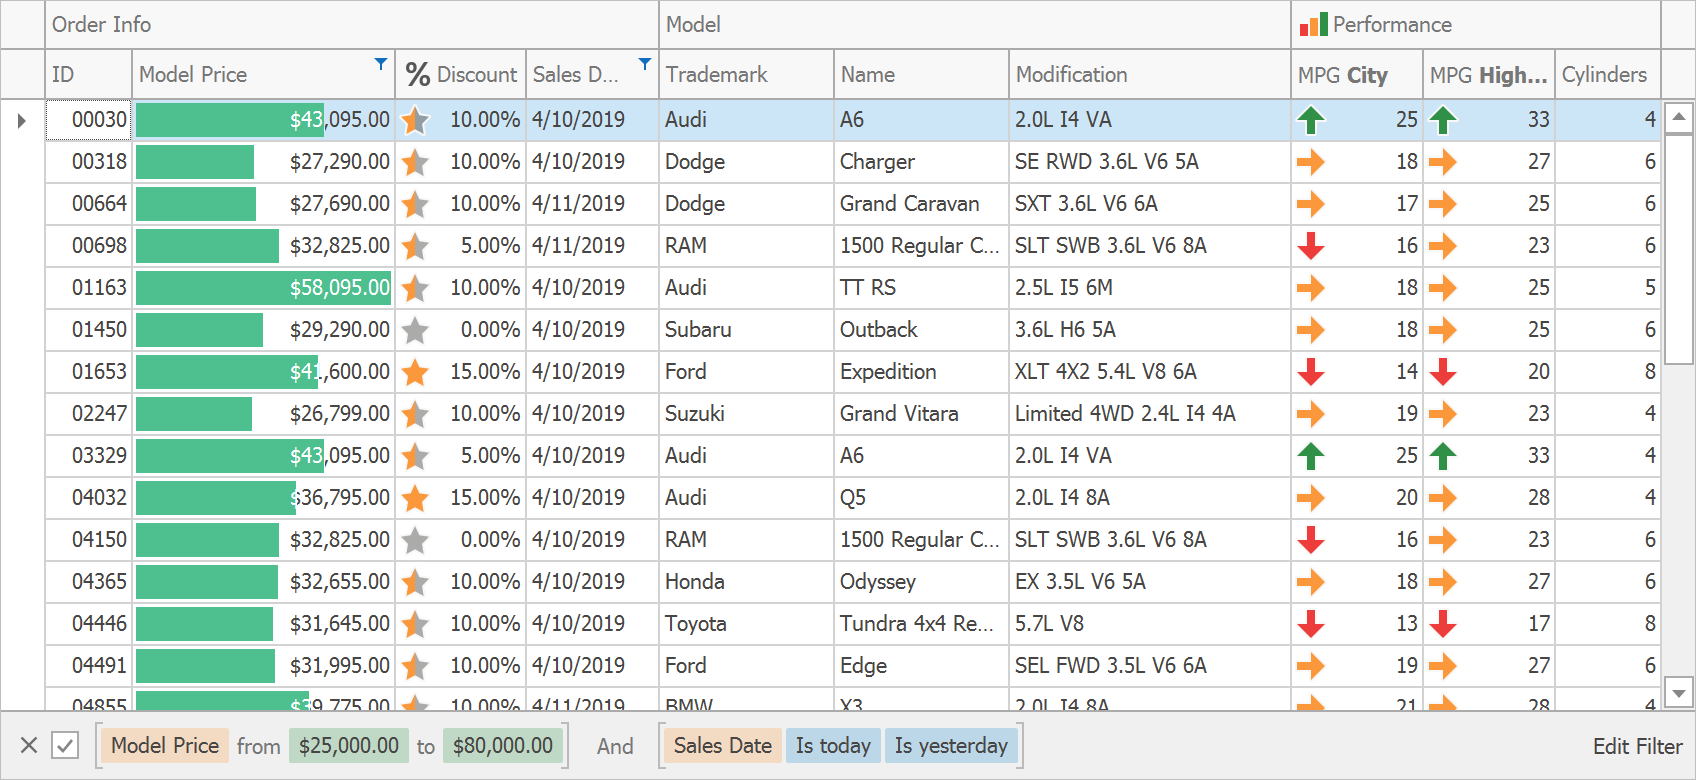Open the Sales Date column filter icon

click(645, 64)
